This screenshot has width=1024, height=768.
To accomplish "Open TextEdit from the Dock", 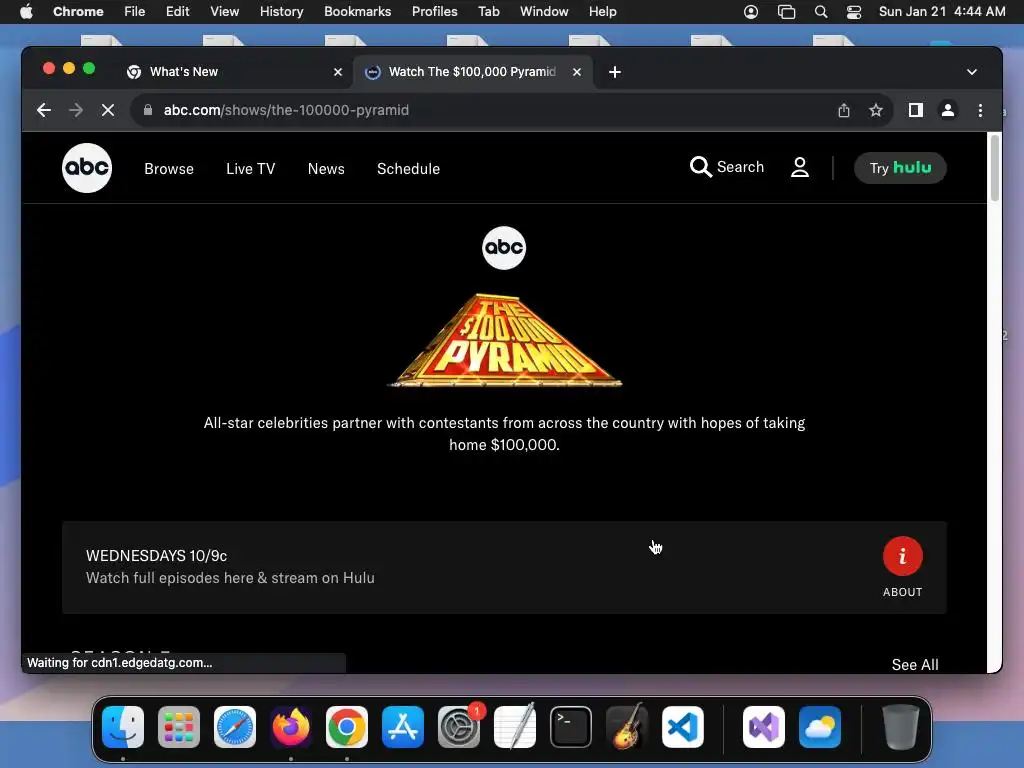I will 515,727.
